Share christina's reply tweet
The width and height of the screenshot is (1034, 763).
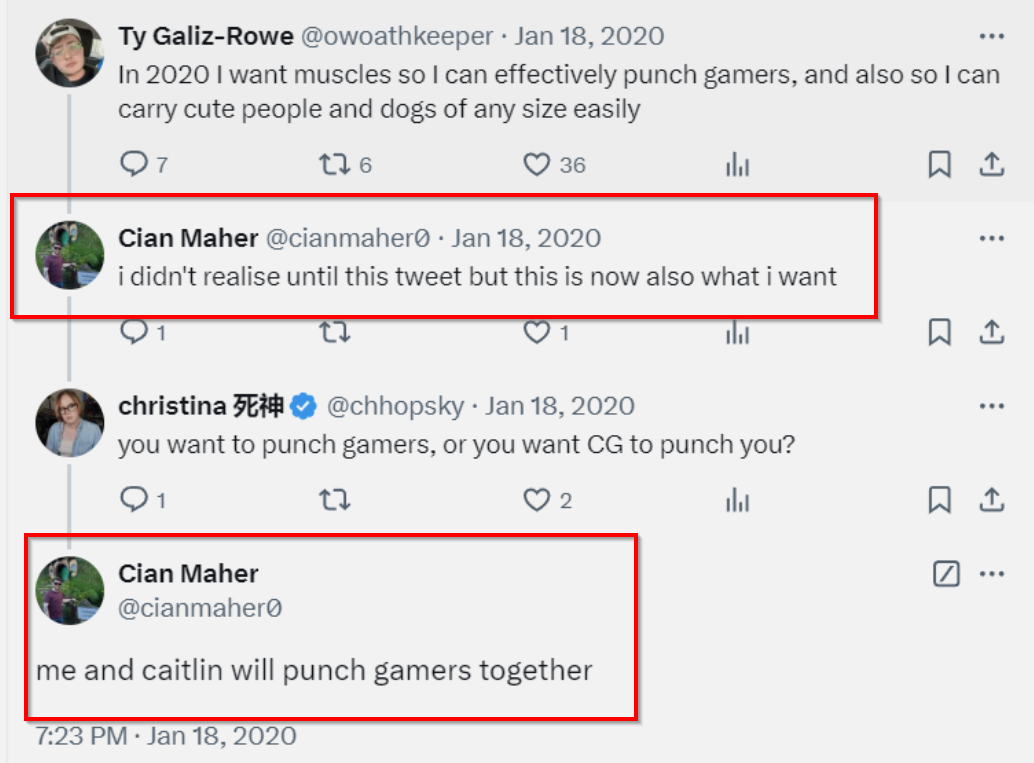tap(991, 499)
